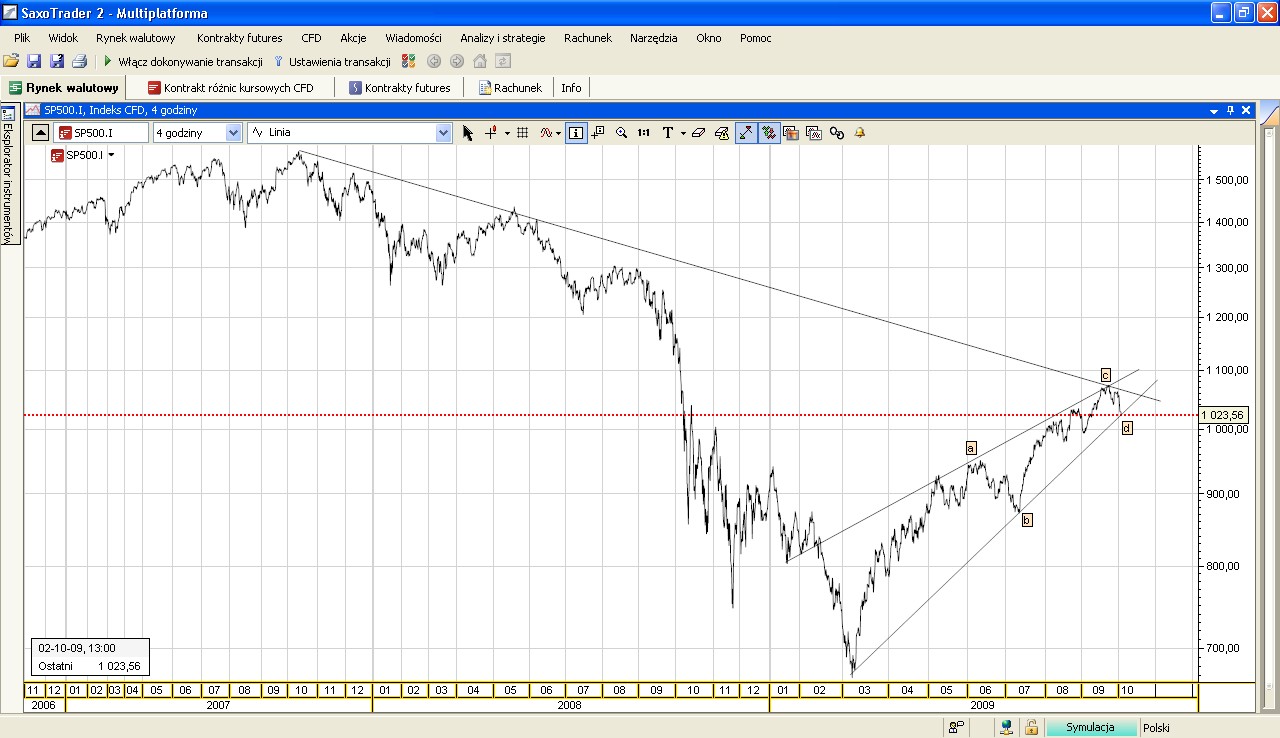Open the Narzędzia menu
The height and width of the screenshot is (738, 1280).
pyautogui.click(x=654, y=38)
